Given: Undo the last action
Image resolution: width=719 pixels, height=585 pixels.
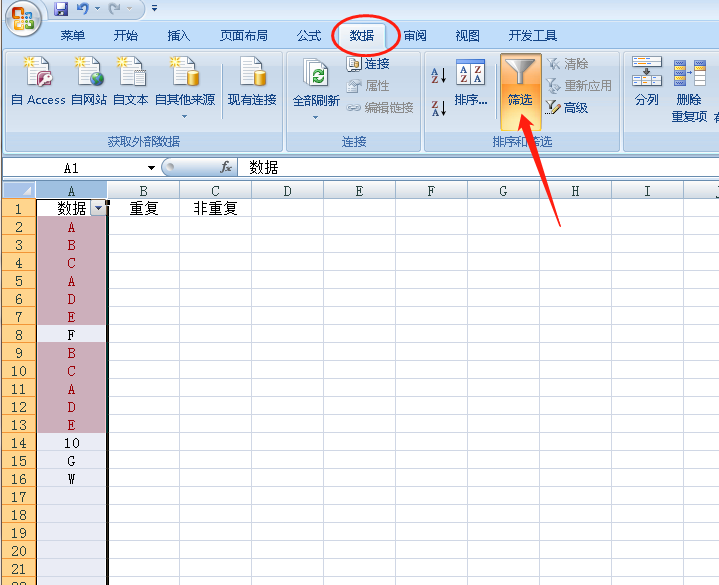Looking at the screenshot, I should tap(83, 8).
